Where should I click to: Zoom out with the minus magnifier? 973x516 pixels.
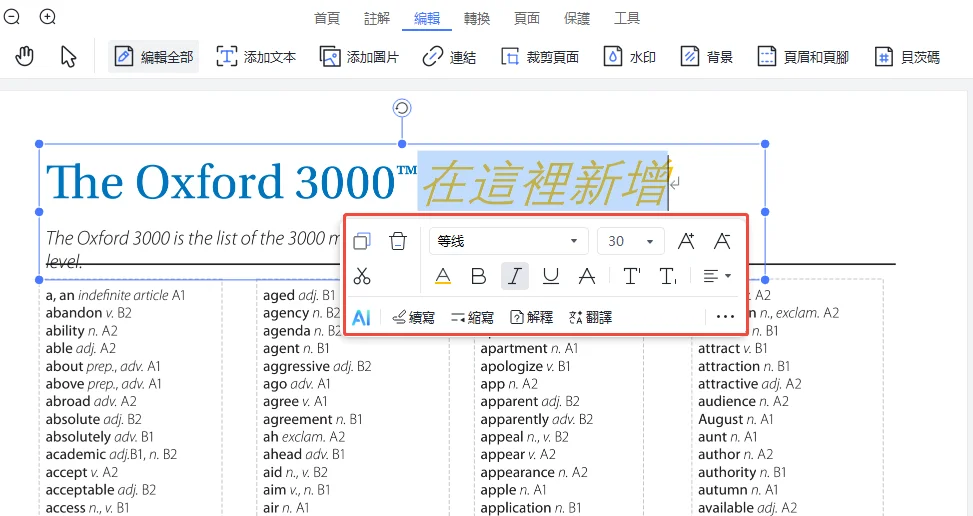click(12, 17)
